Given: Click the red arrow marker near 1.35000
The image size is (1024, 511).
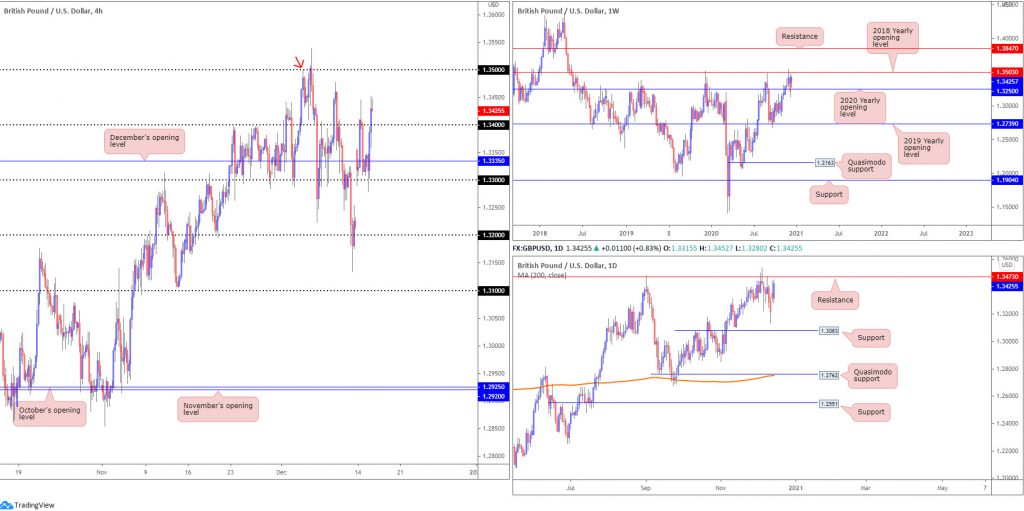Looking at the screenshot, I should pyautogui.click(x=300, y=63).
